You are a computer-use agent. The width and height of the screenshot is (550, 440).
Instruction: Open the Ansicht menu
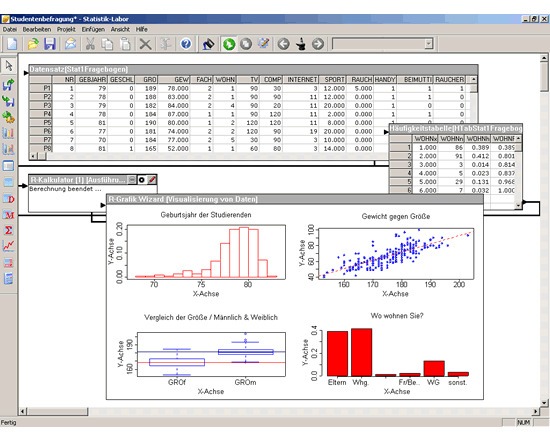(120, 29)
